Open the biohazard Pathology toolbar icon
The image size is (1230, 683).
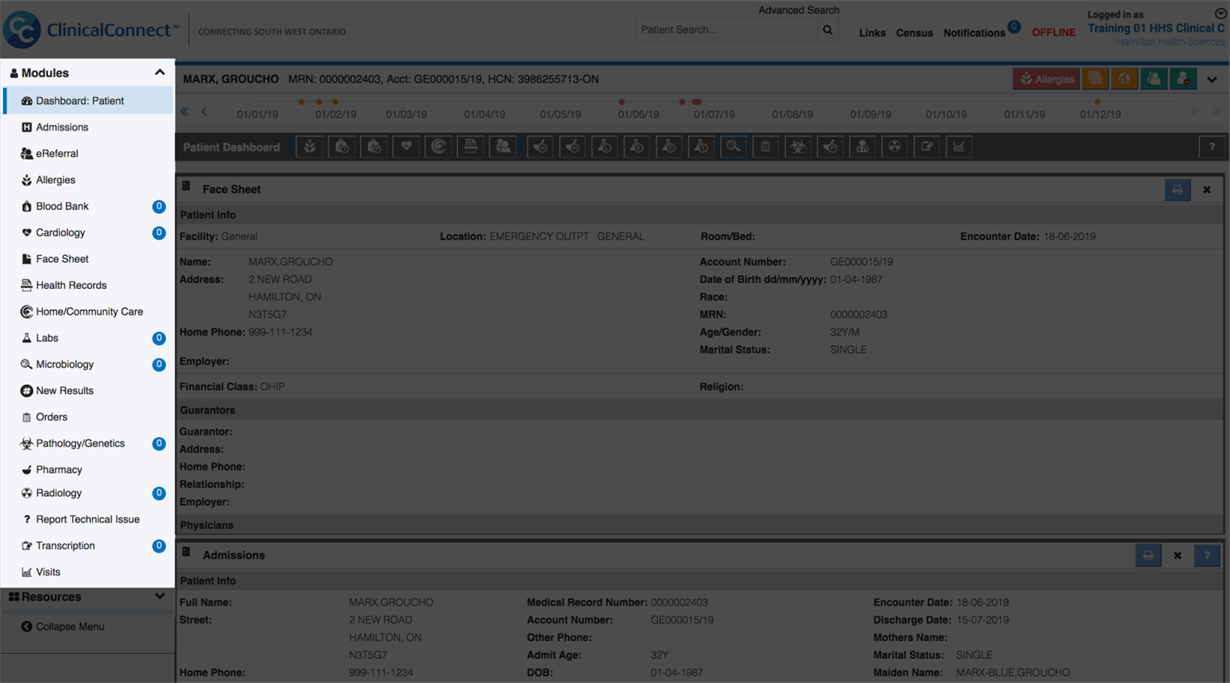coord(797,147)
